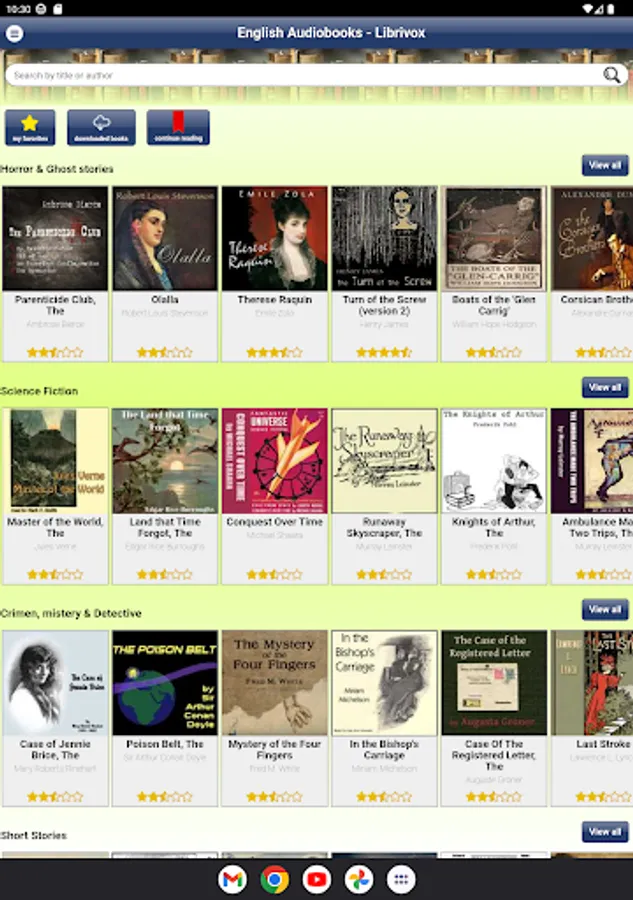The width and height of the screenshot is (633, 900).
Task: Open downloaded books cloud button
Action: point(102,127)
